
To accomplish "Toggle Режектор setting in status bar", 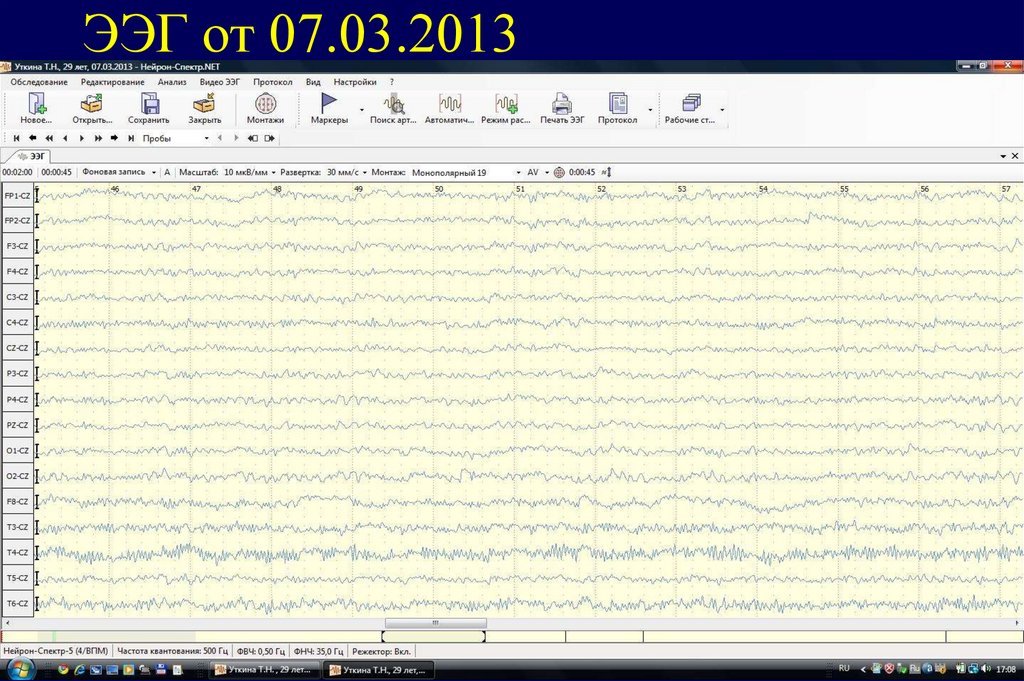I will coord(383,650).
